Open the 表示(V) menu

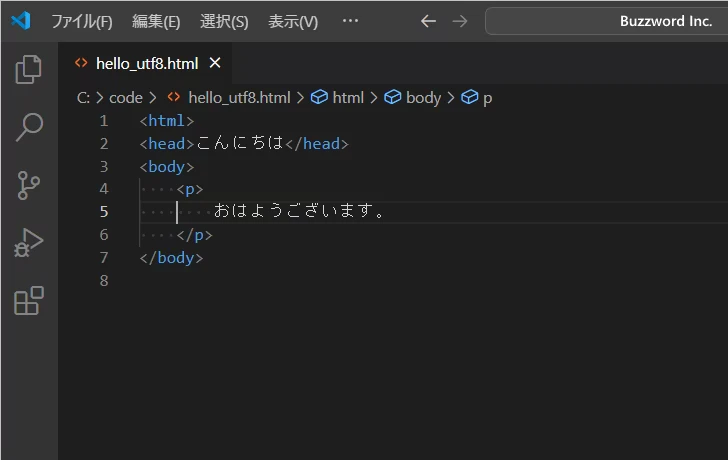click(x=293, y=21)
